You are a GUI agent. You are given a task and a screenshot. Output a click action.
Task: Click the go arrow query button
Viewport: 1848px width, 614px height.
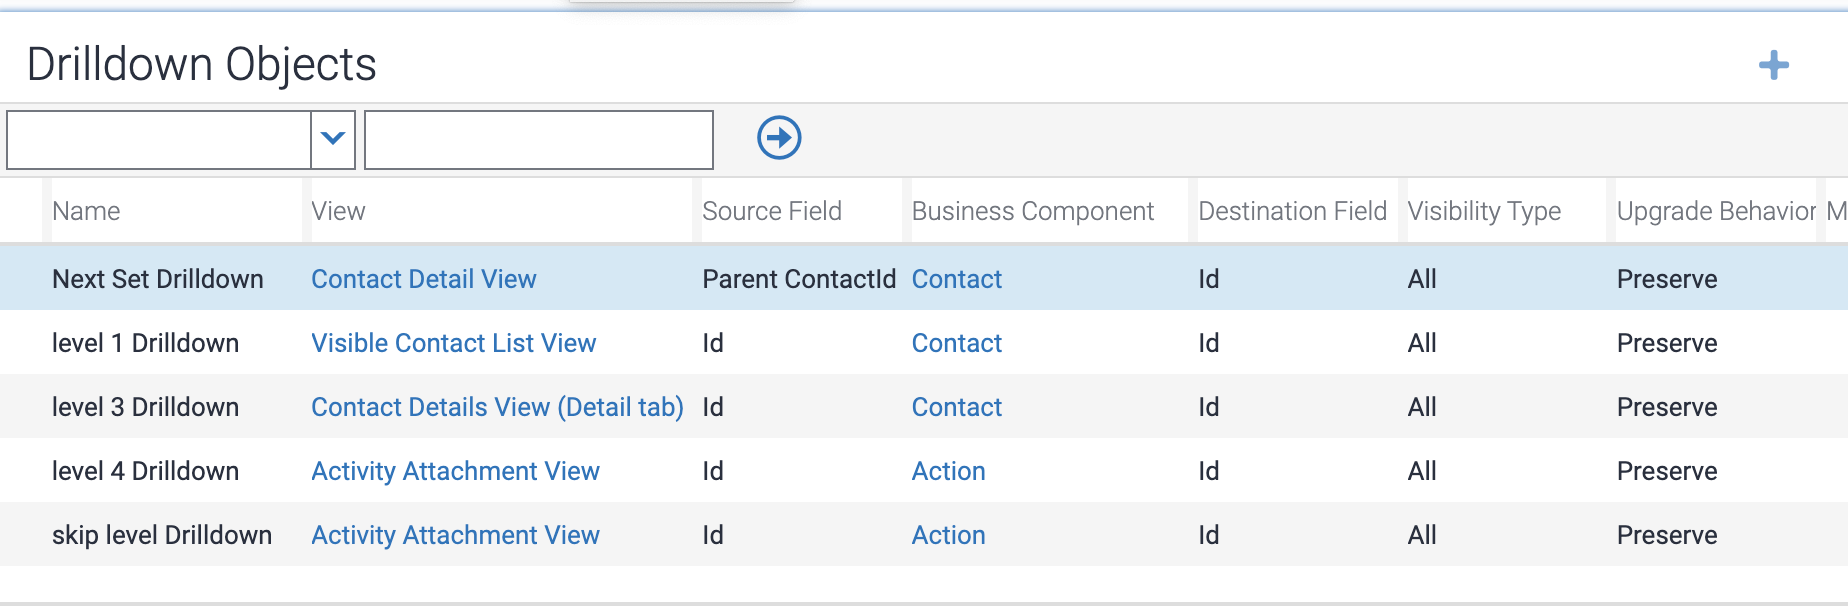(779, 138)
